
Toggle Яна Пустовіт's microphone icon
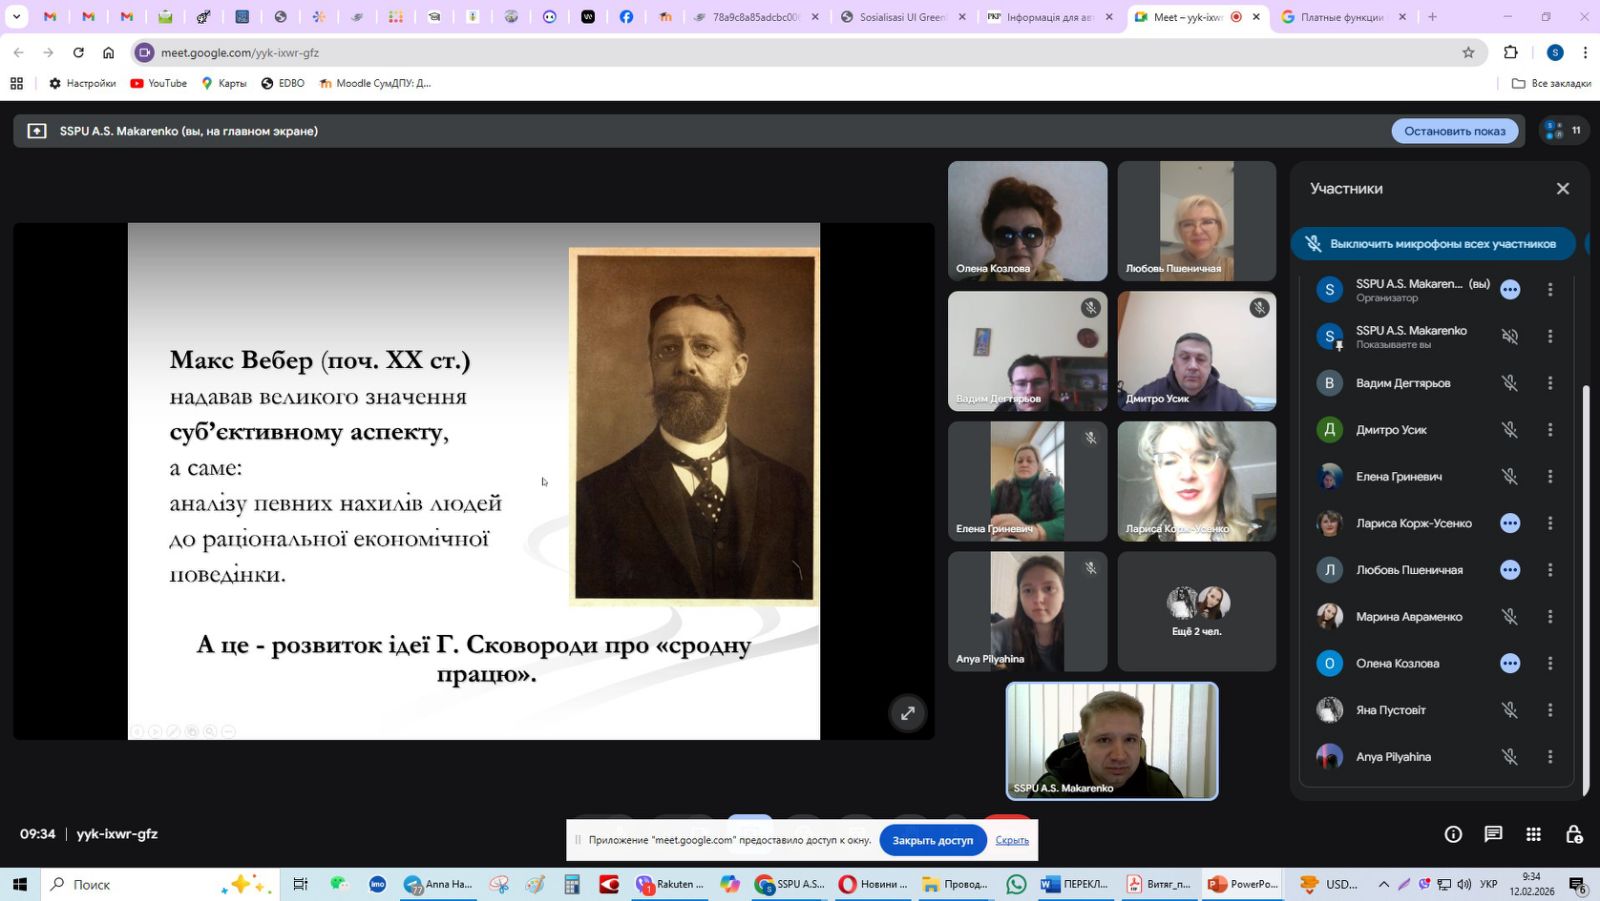[x=1509, y=710]
